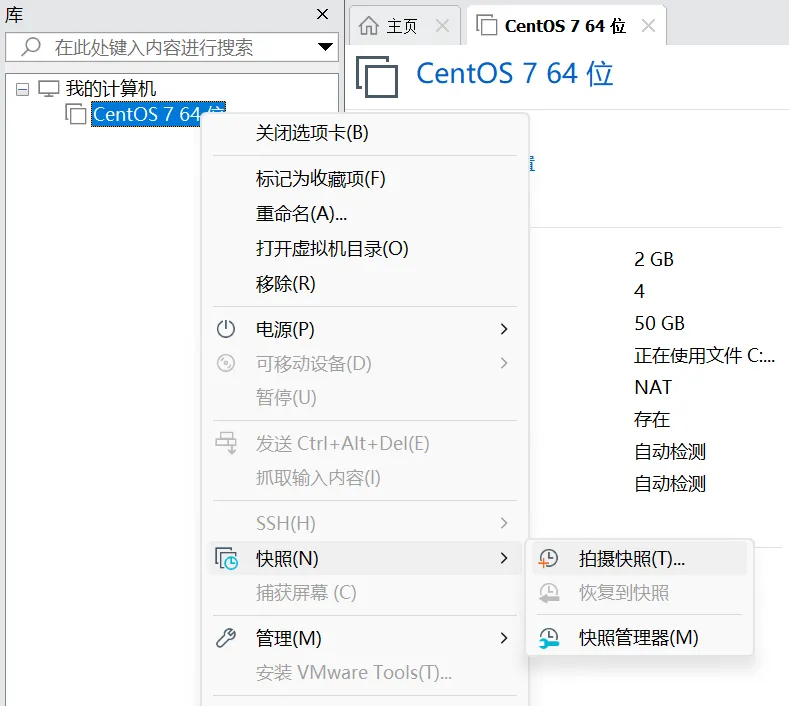Click the 存在 device value
Viewport: 789px width, 706px height.
click(x=652, y=419)
